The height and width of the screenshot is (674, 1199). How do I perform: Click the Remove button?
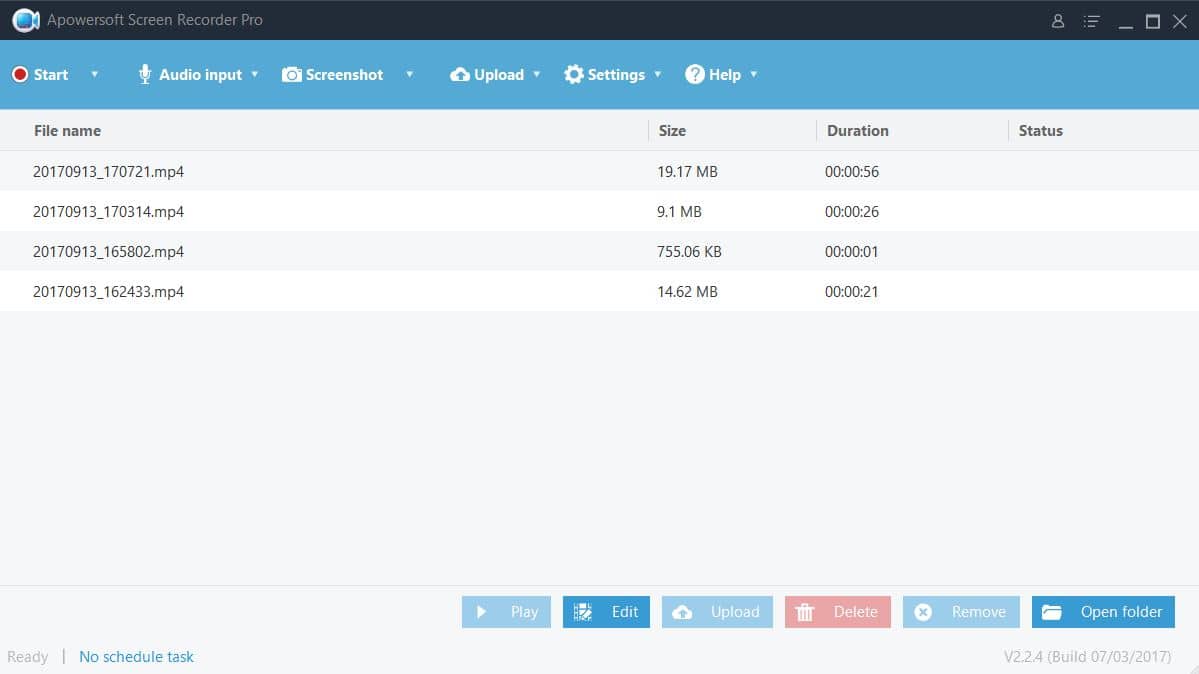point(961,612)
